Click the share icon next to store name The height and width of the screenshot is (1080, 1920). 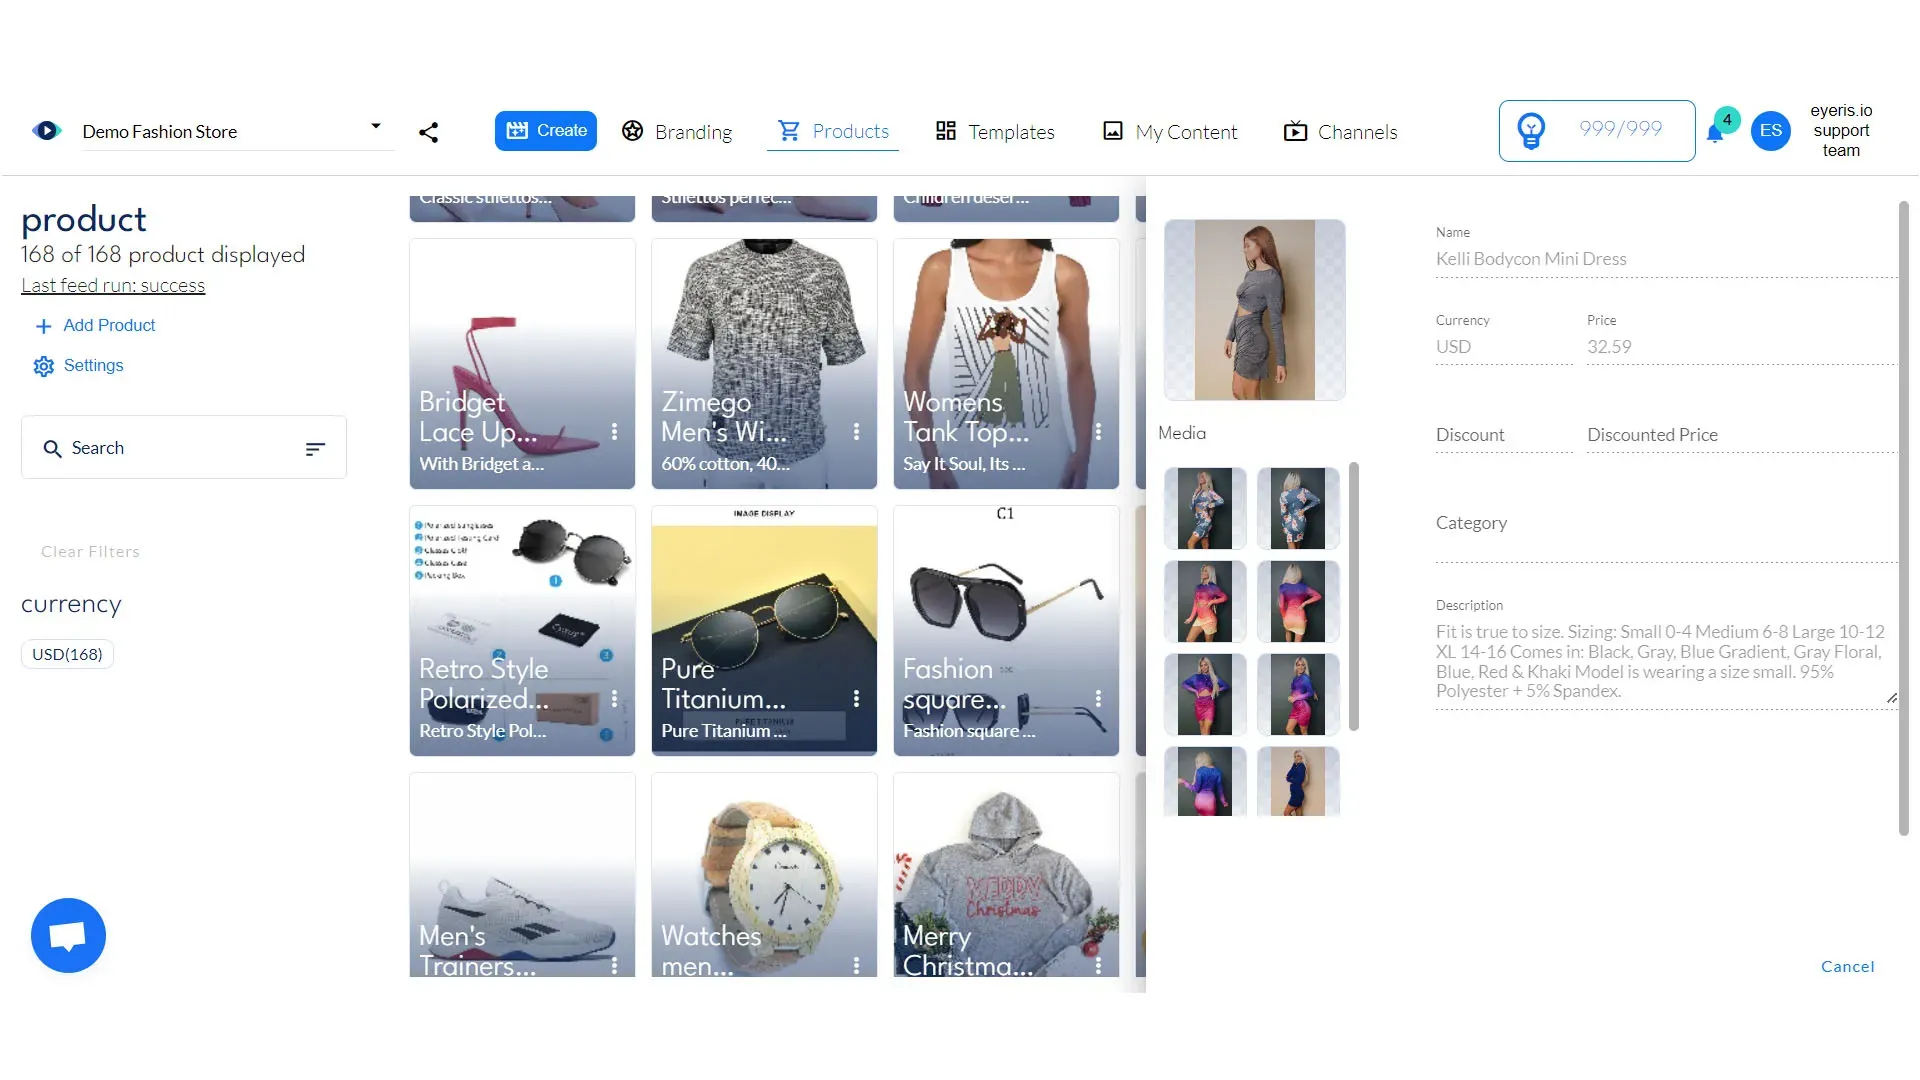click(428, 132)
